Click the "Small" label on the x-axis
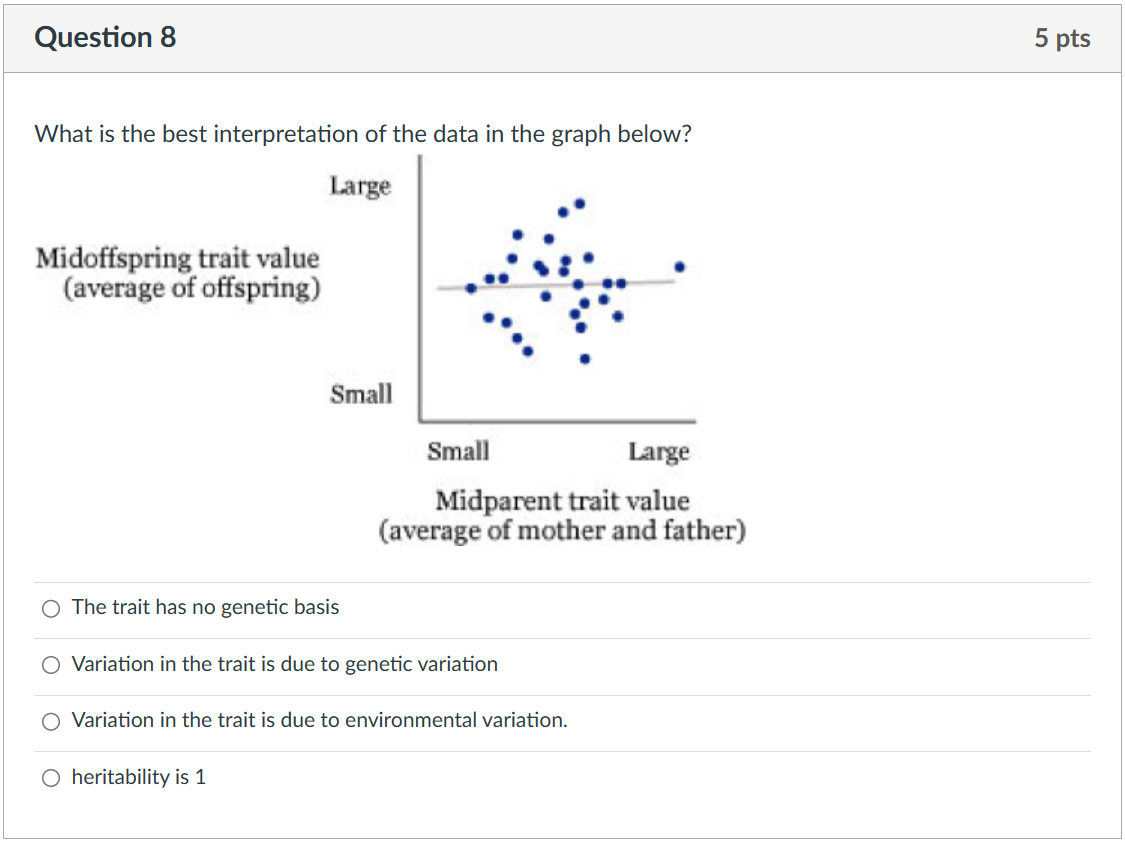1125x842 pixels. click(459, 451)
